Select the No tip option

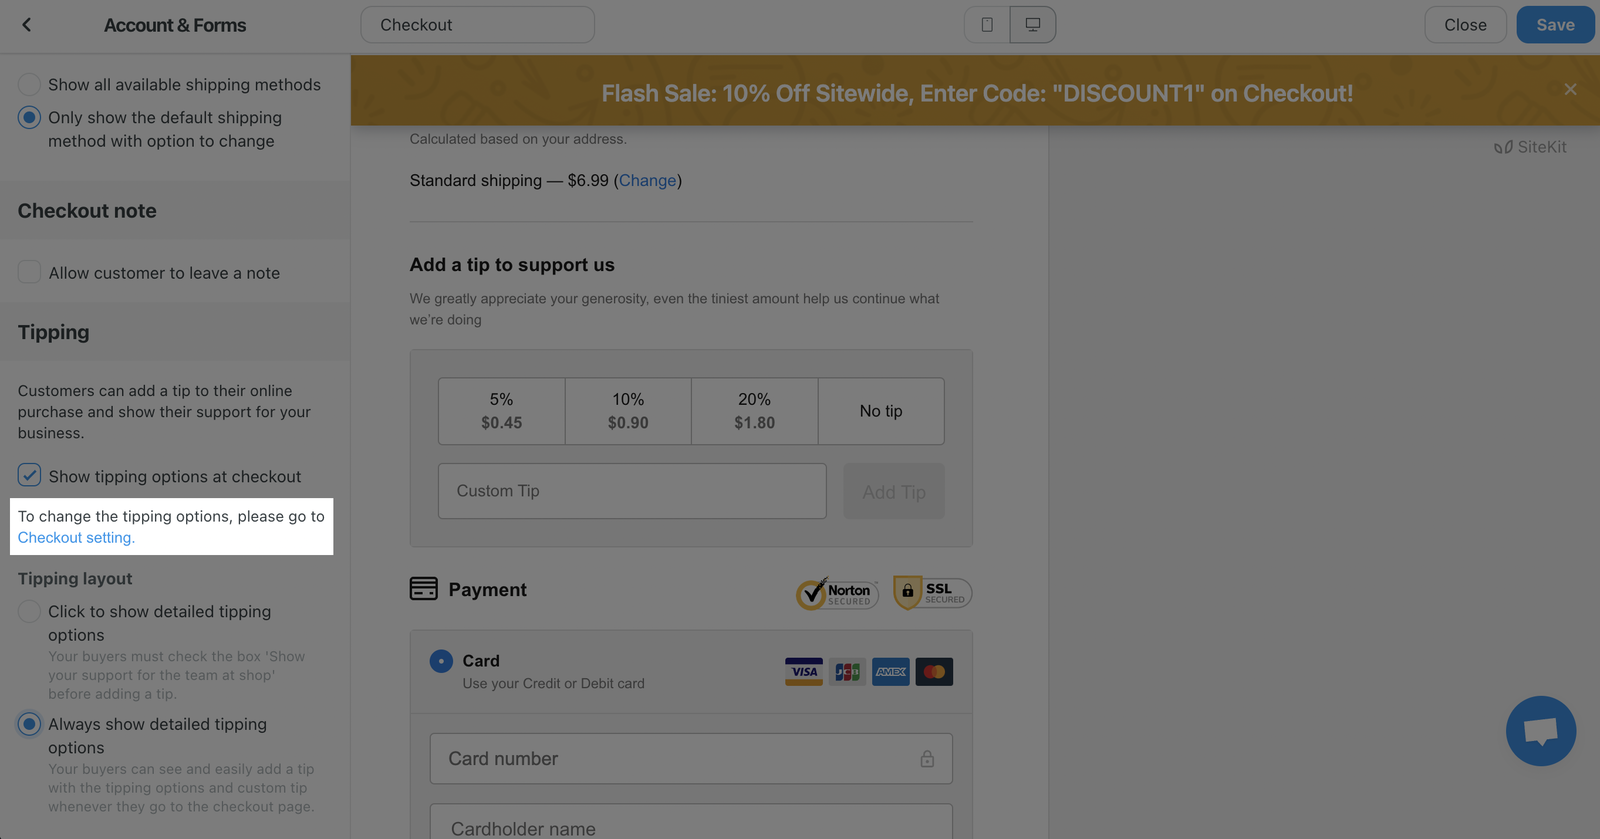(x=881, y=411)
